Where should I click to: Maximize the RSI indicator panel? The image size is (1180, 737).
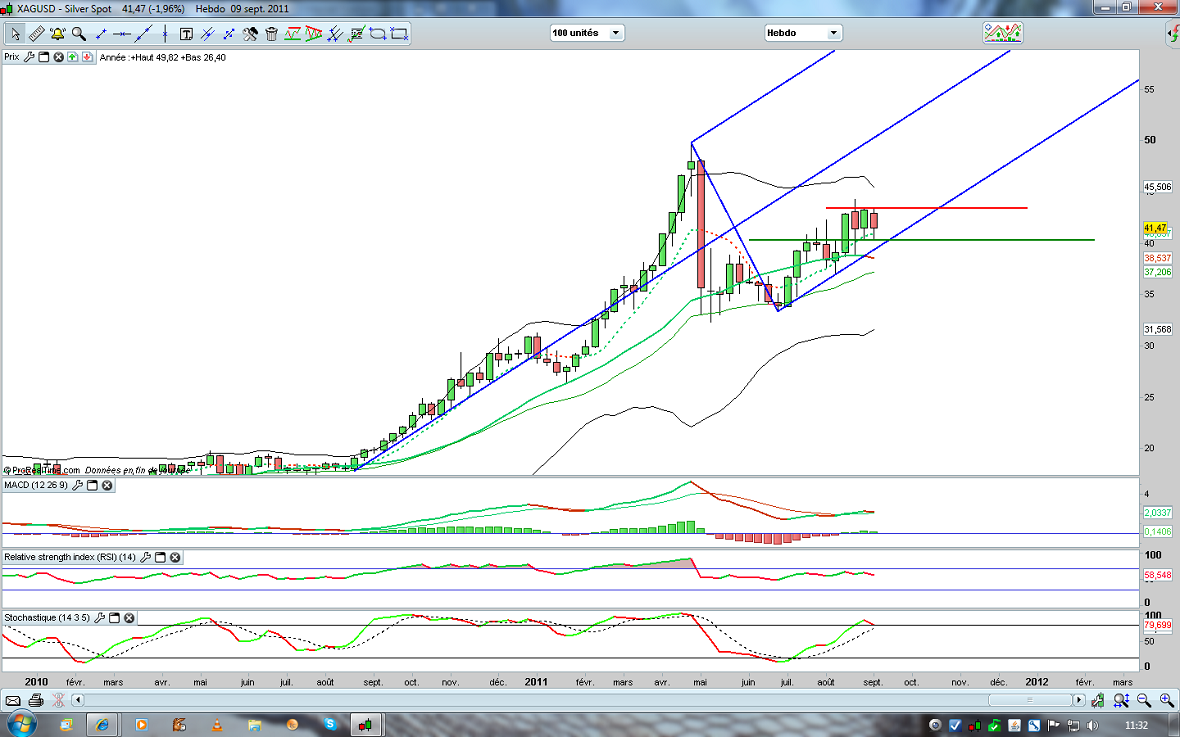pyautogui.click(x=161, y=557)
